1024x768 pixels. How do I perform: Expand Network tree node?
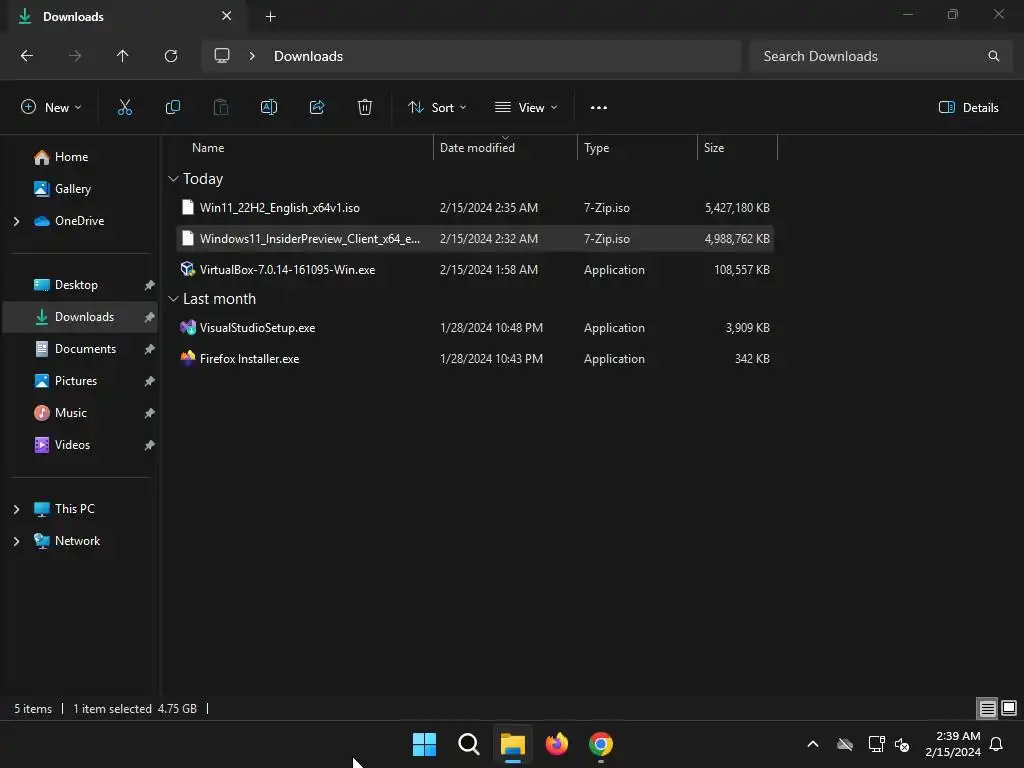(x=16, y=541)
